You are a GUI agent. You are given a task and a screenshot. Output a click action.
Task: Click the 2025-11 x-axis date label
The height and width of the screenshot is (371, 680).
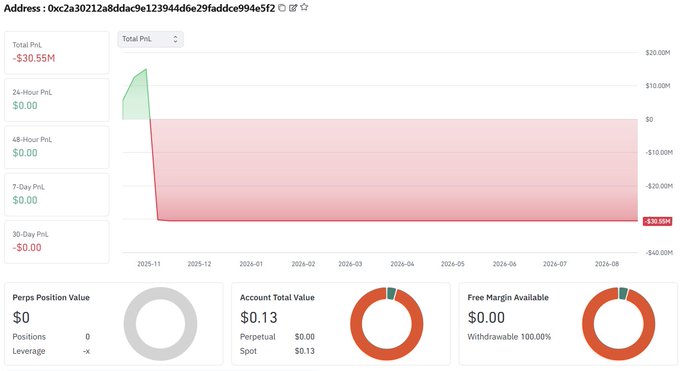click(x=149, y=264)
